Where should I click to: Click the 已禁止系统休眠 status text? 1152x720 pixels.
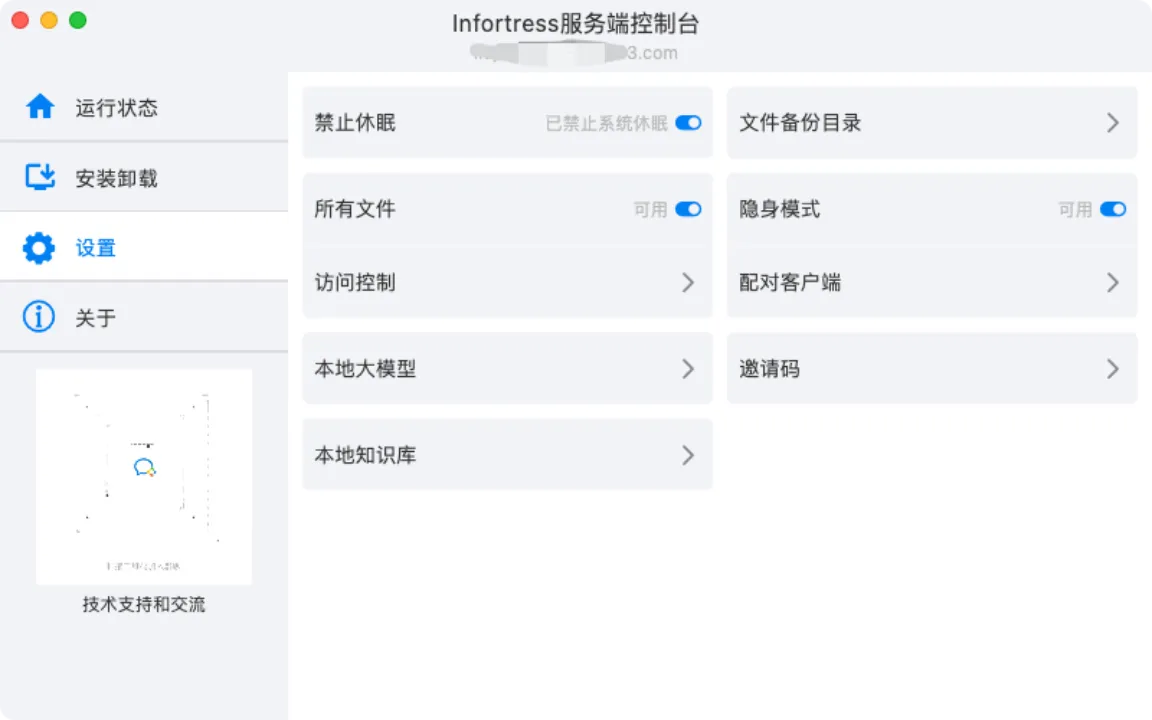(x=606, y=123)
